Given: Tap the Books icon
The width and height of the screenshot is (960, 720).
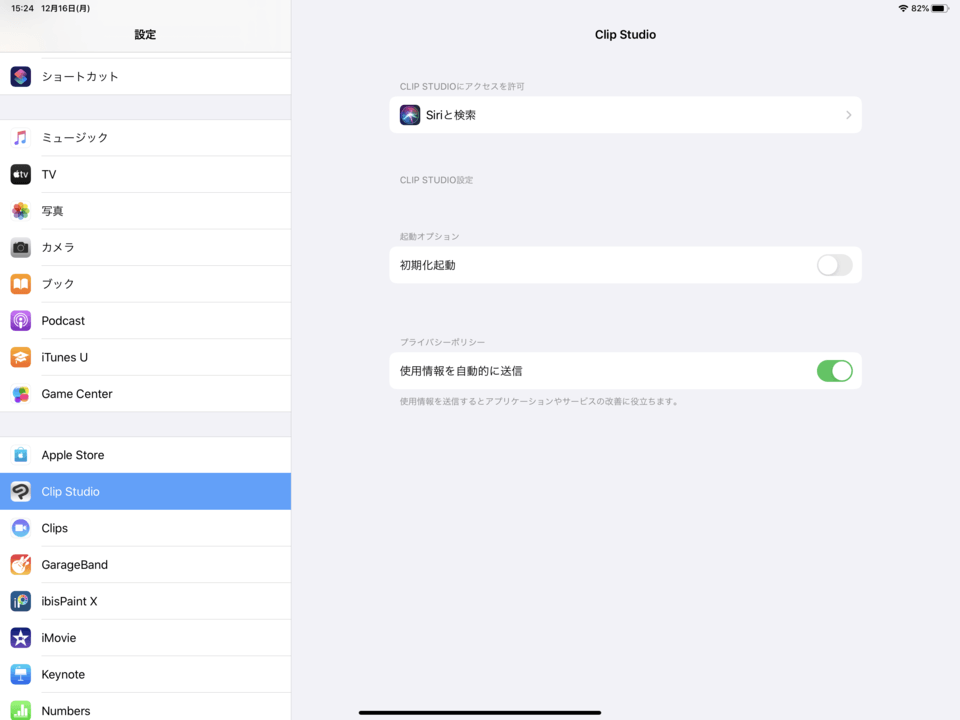Looking at the screenshot, I should [x=21, y=284].
